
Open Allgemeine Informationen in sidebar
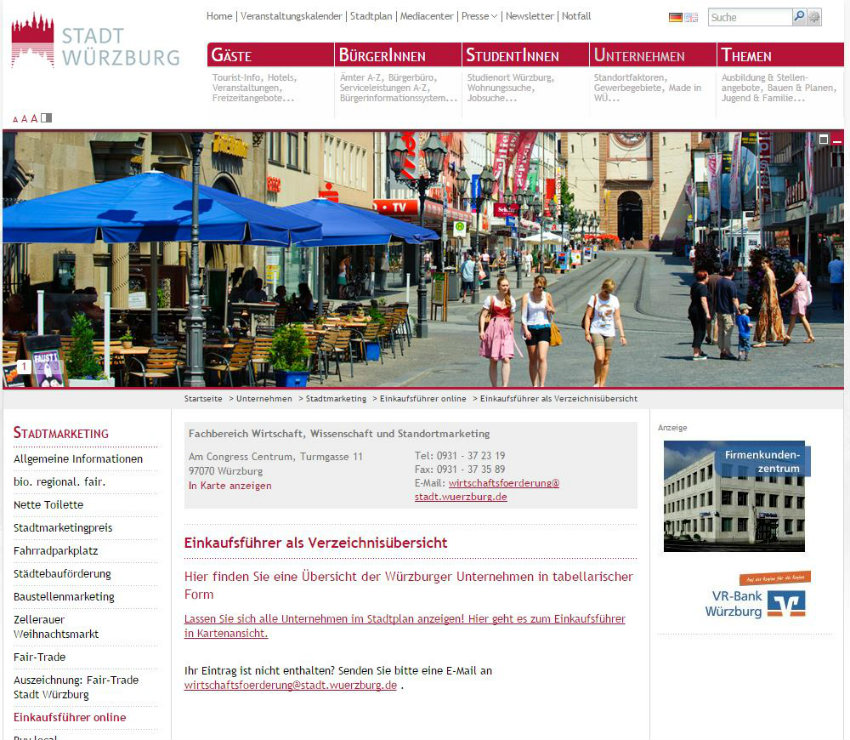click(78, 459)
